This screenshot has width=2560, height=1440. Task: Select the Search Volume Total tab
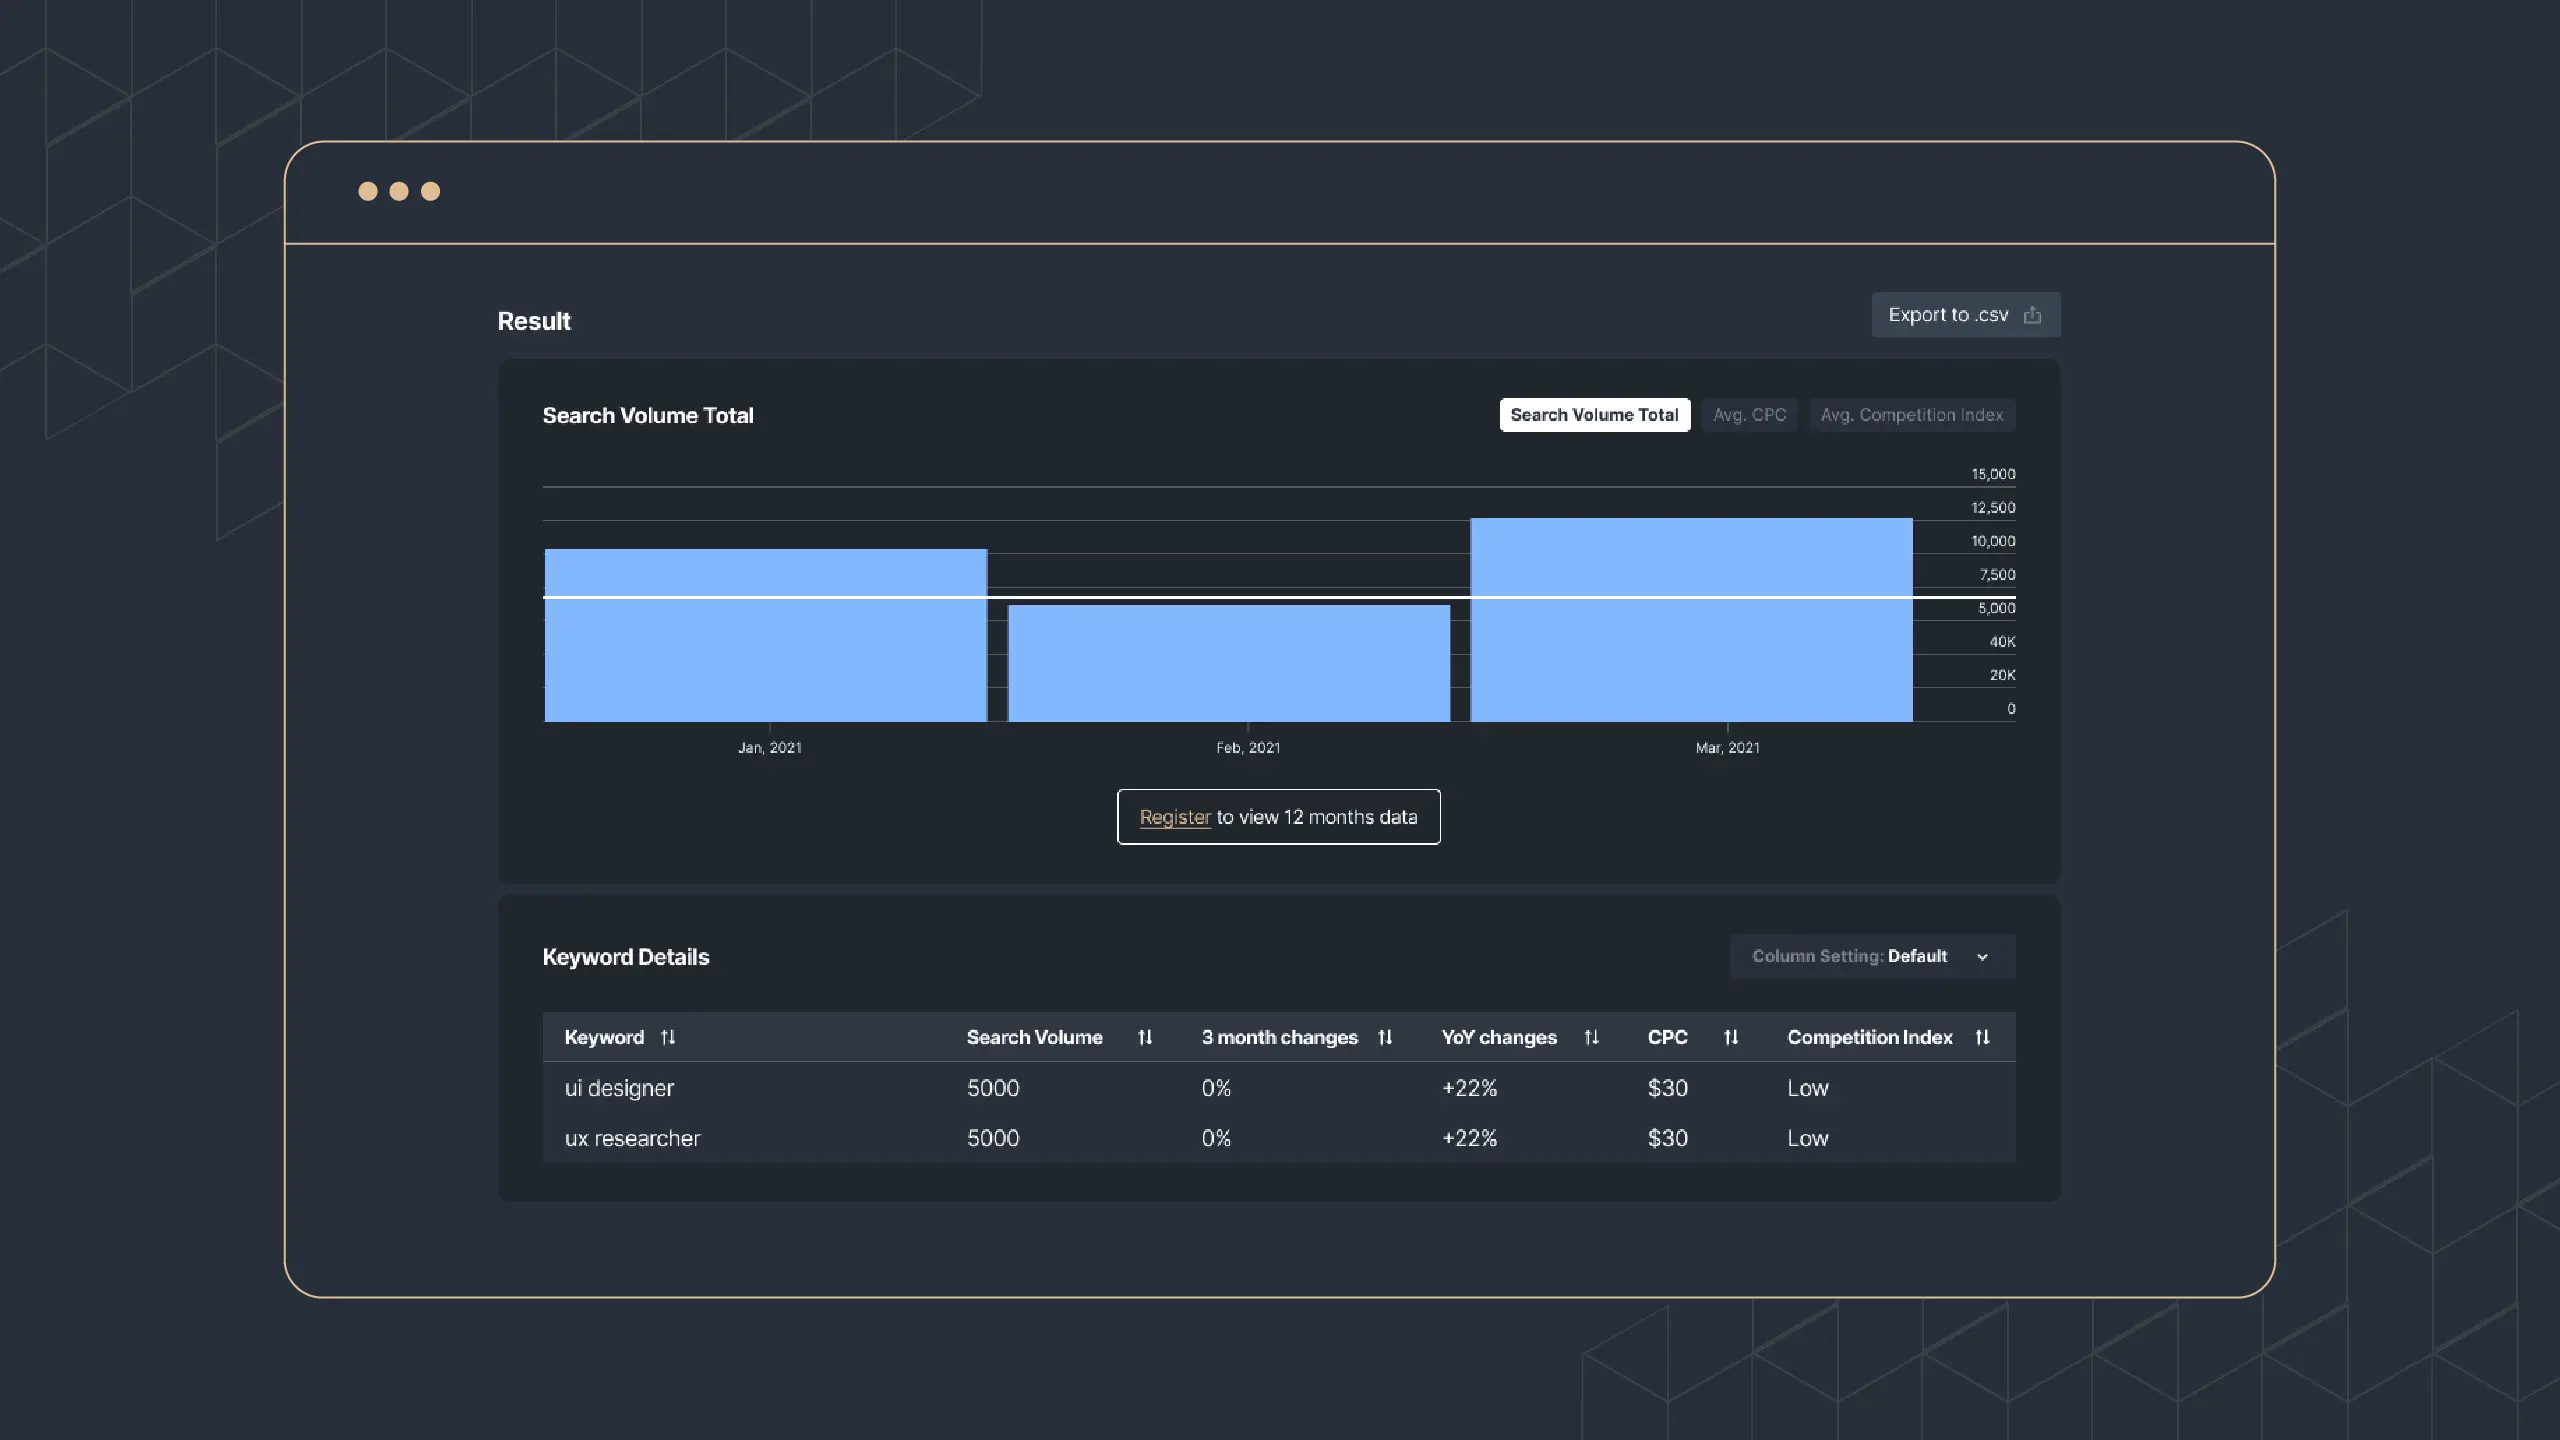[x=1593, y=413]
